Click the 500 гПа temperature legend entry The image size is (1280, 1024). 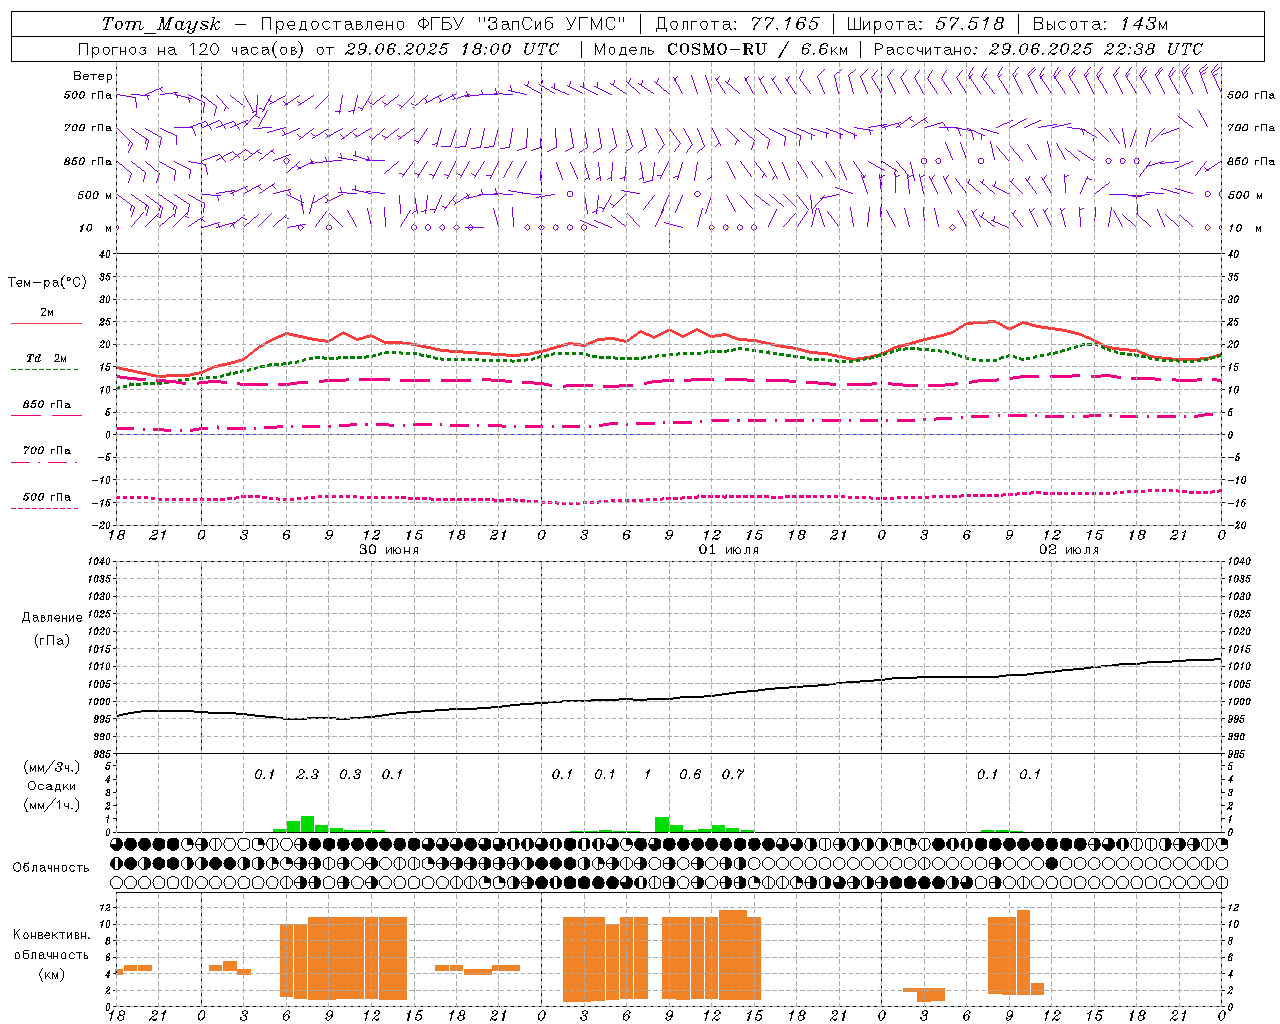[46, 497]
